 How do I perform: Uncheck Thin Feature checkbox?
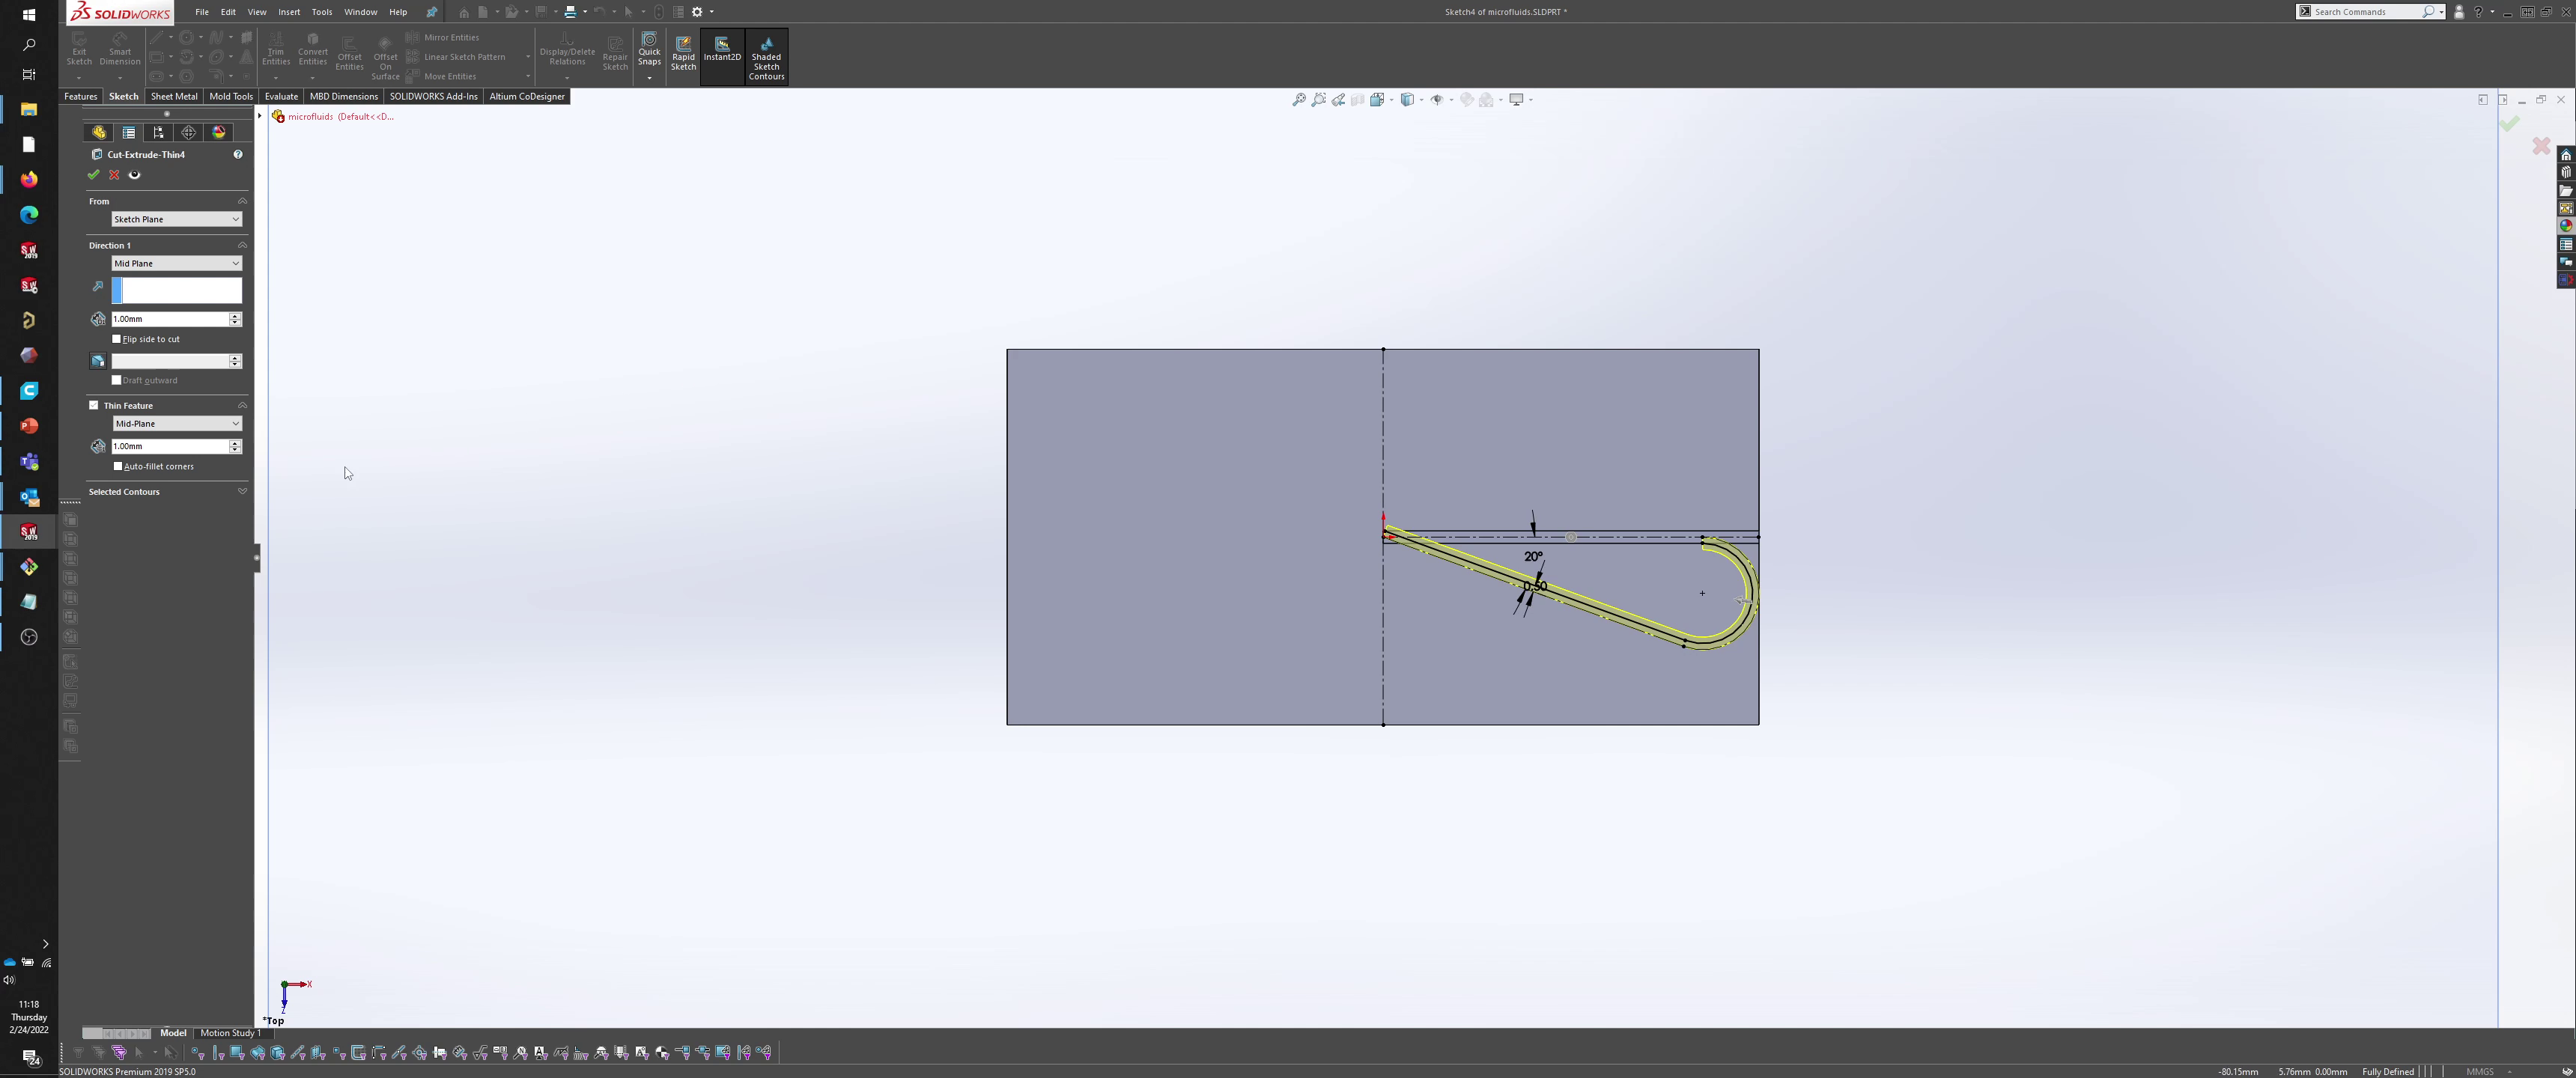pos(94,405)
